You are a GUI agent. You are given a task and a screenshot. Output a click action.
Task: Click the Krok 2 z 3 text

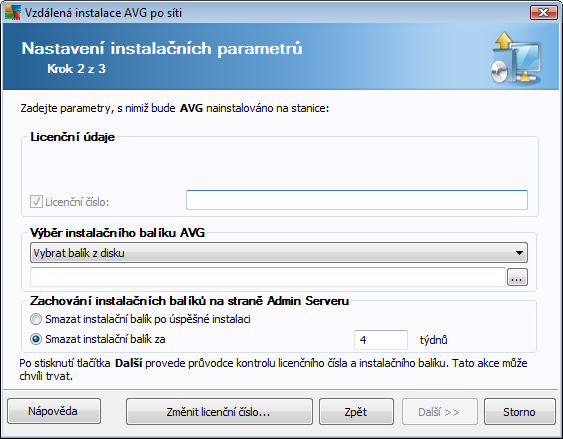click(76, 69)
